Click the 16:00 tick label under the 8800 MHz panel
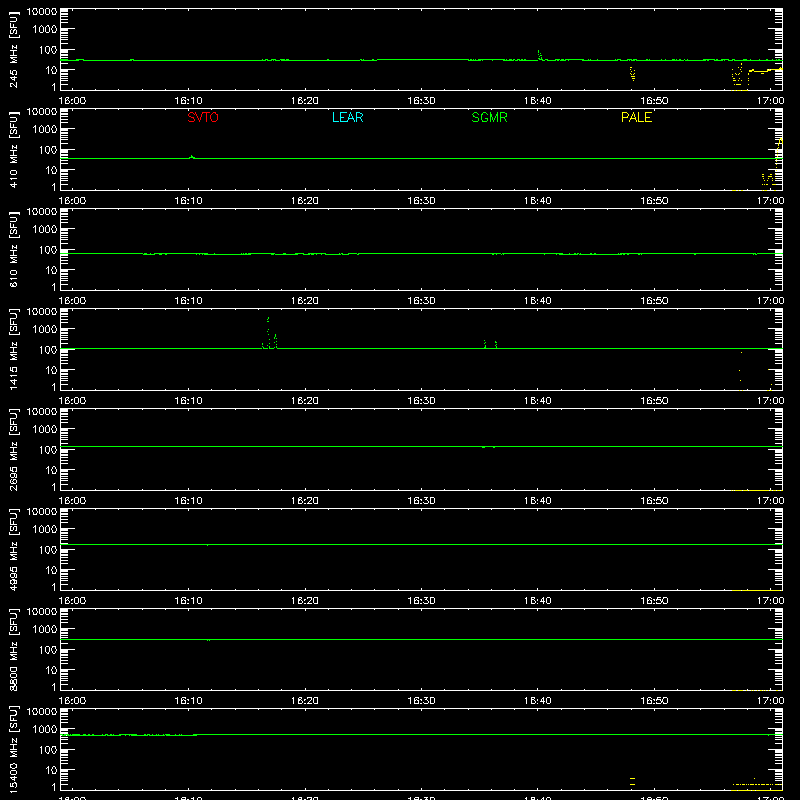This screenshot has width=800, height=800. tap(72, 701)
